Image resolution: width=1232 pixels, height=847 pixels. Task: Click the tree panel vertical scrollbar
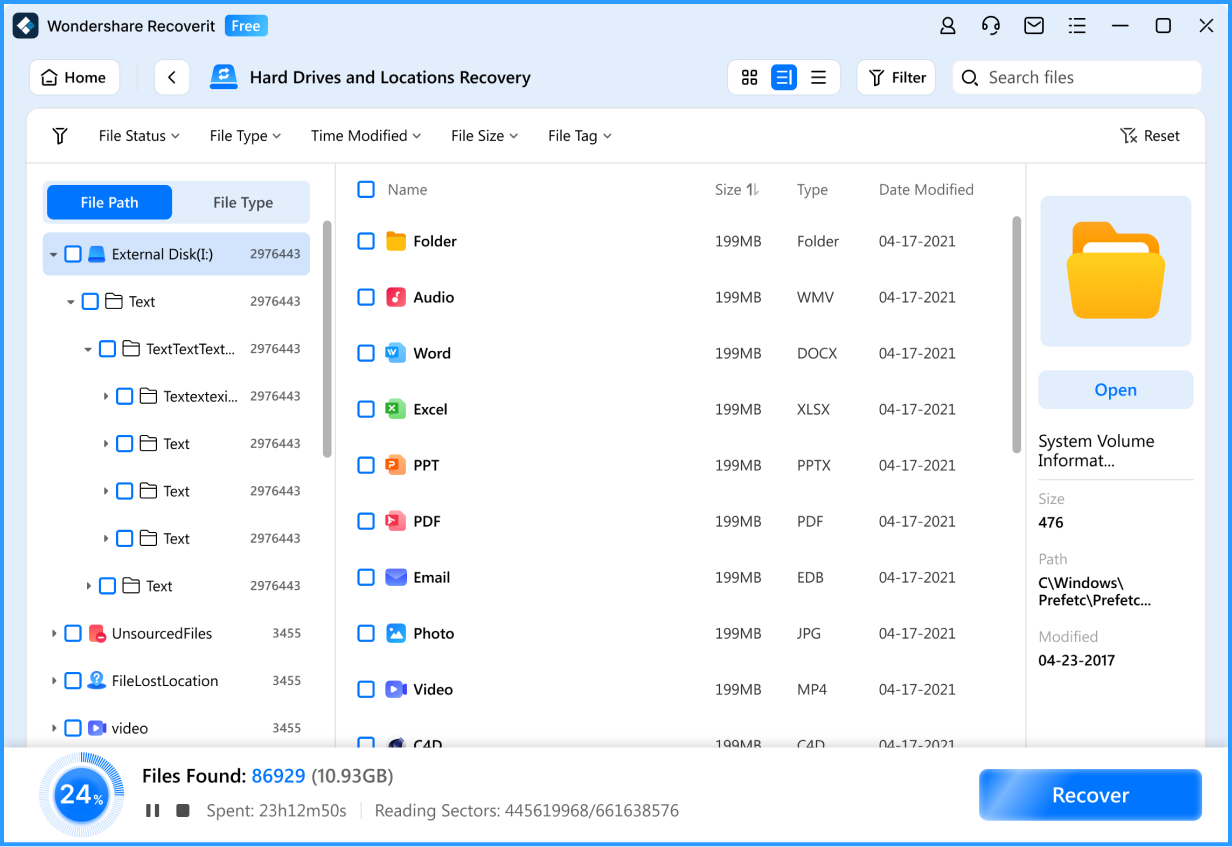tap(327, 339)
